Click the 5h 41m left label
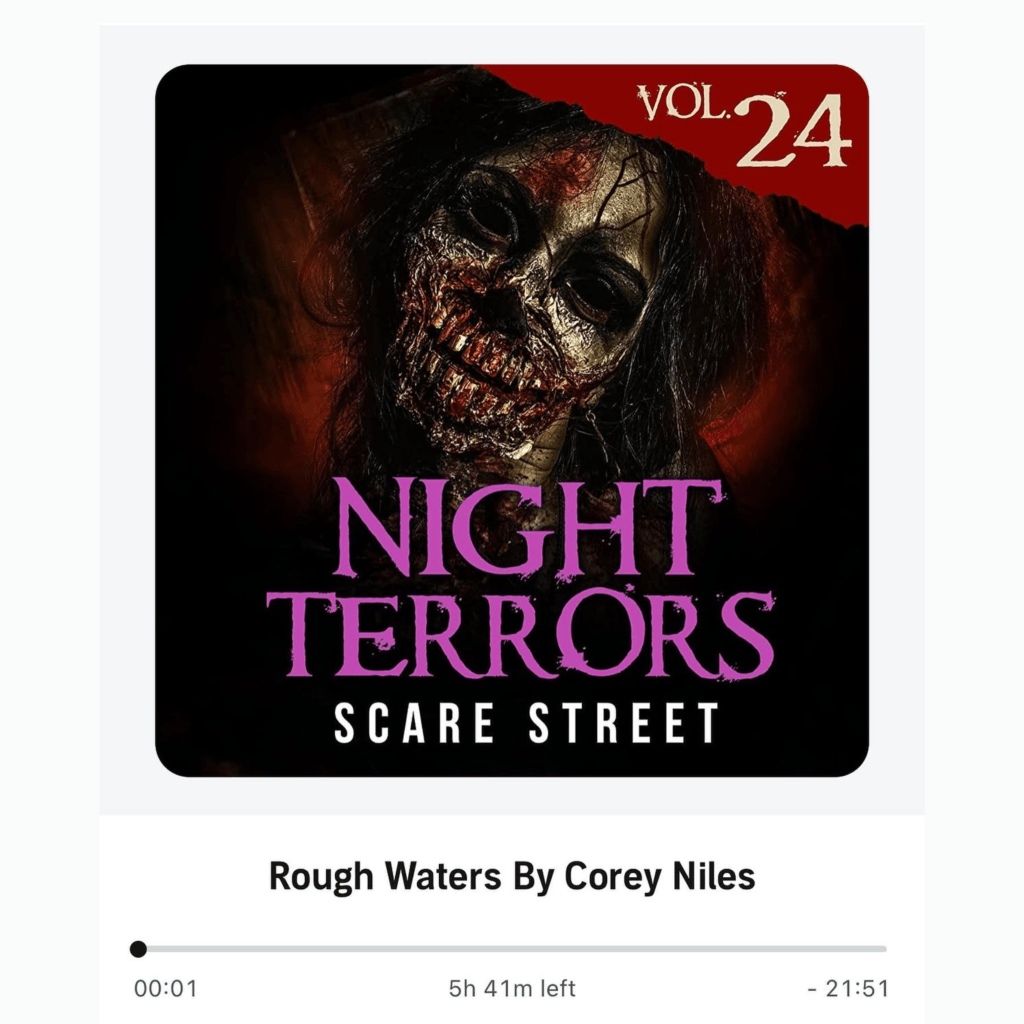1024x1024 pixels. pos(512,989)
